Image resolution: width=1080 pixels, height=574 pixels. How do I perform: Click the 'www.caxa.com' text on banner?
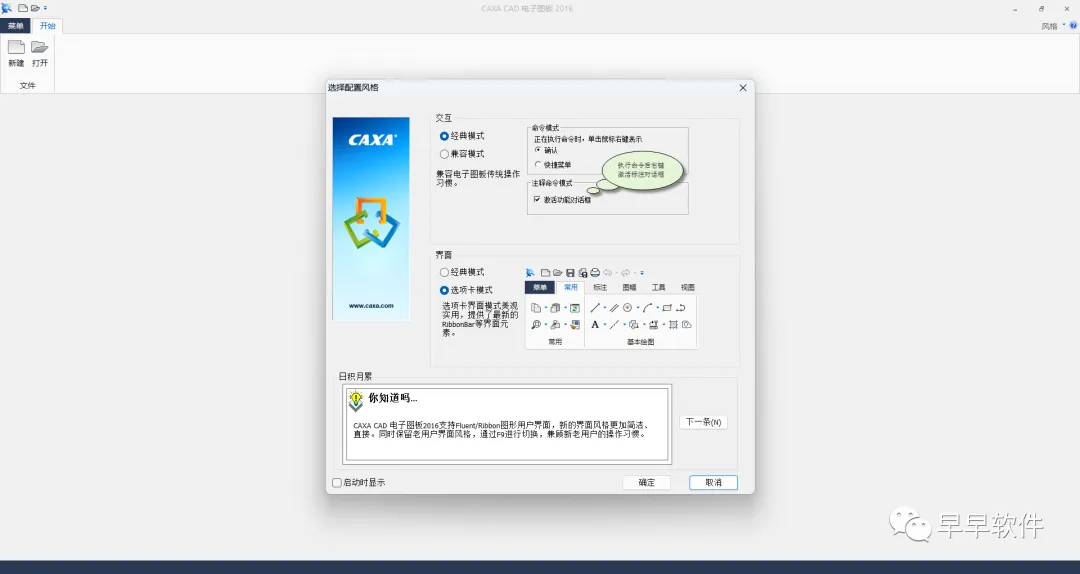[371, 305]
